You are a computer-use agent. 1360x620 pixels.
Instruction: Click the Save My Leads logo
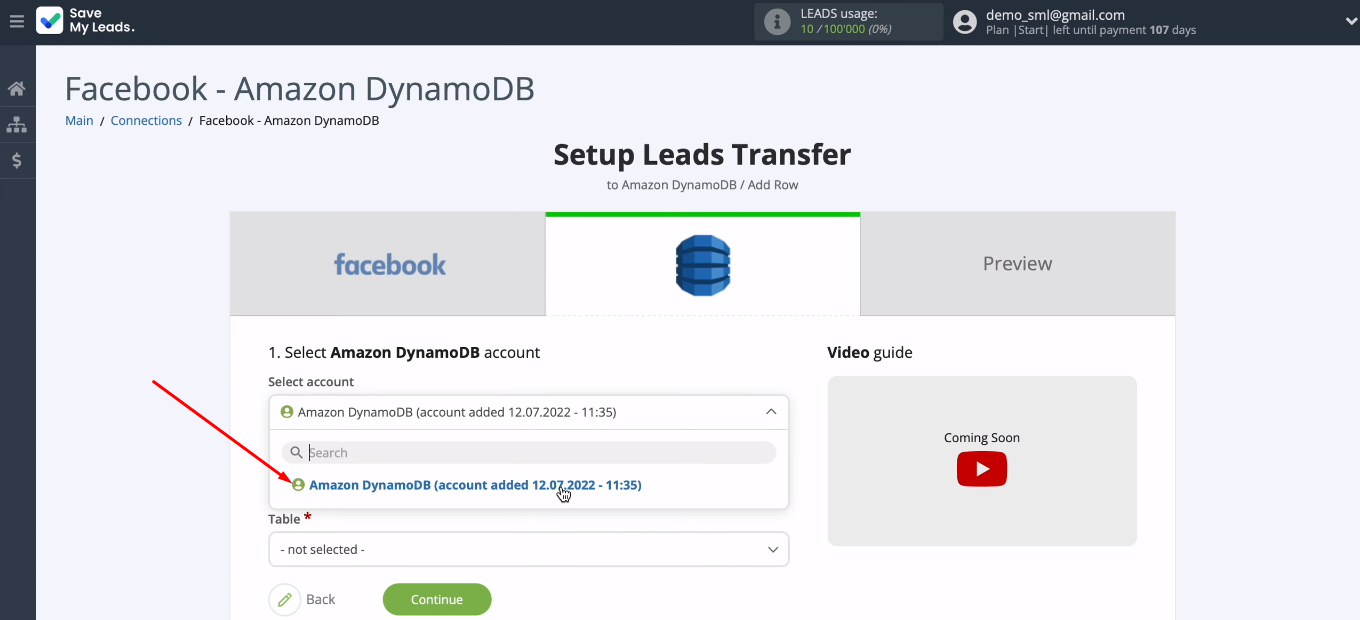(x=85, y=21)
